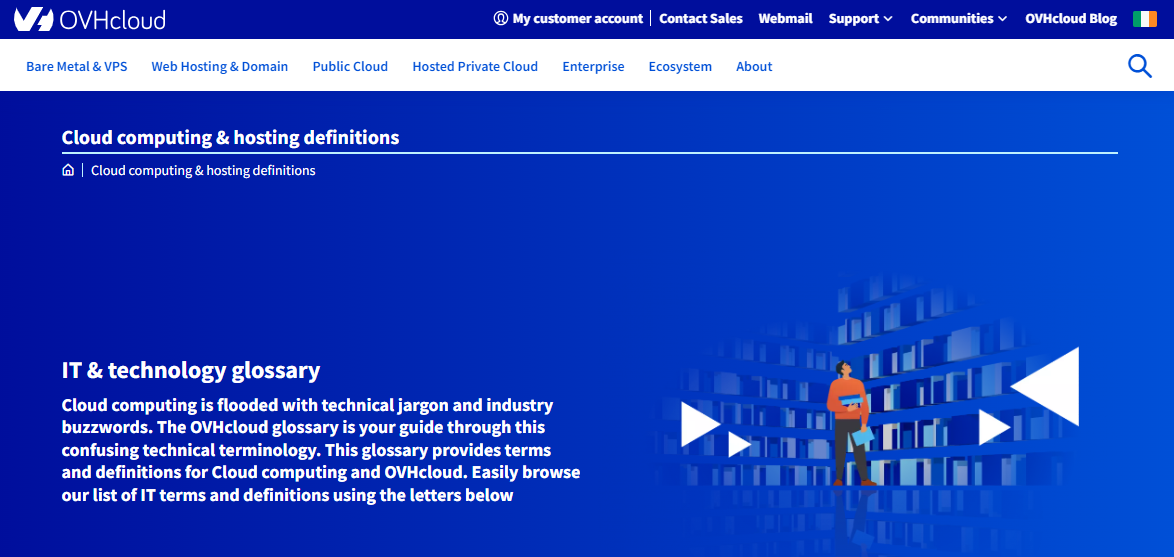Open Public Cloud menu
1174x557 pixels.
pyautogui.click(x=350, y=66)
